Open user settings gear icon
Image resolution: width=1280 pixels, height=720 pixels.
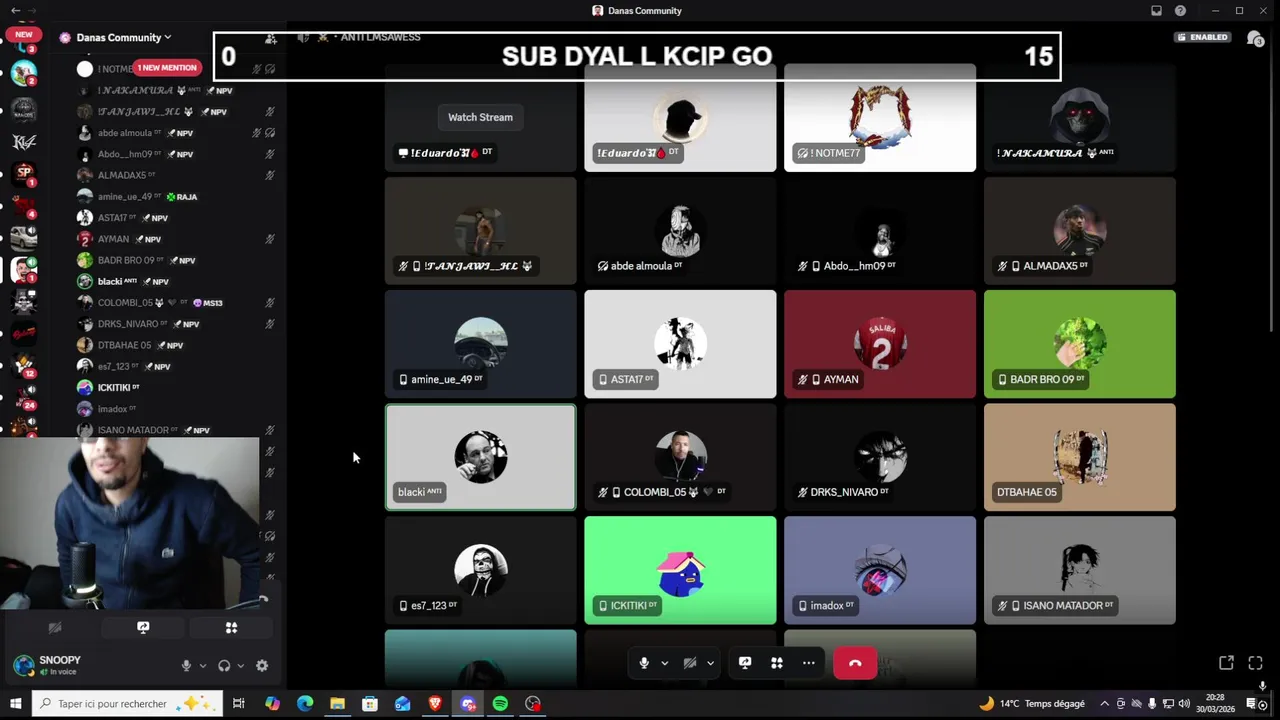pyautogui.click(x=262, y=666)
